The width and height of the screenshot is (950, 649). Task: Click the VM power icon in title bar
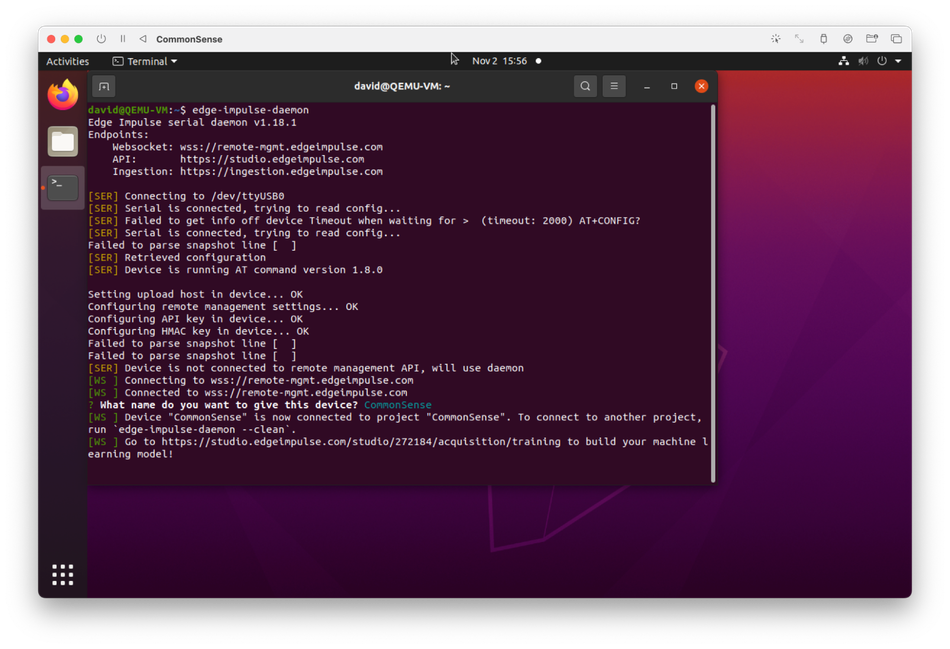(101, 39)
